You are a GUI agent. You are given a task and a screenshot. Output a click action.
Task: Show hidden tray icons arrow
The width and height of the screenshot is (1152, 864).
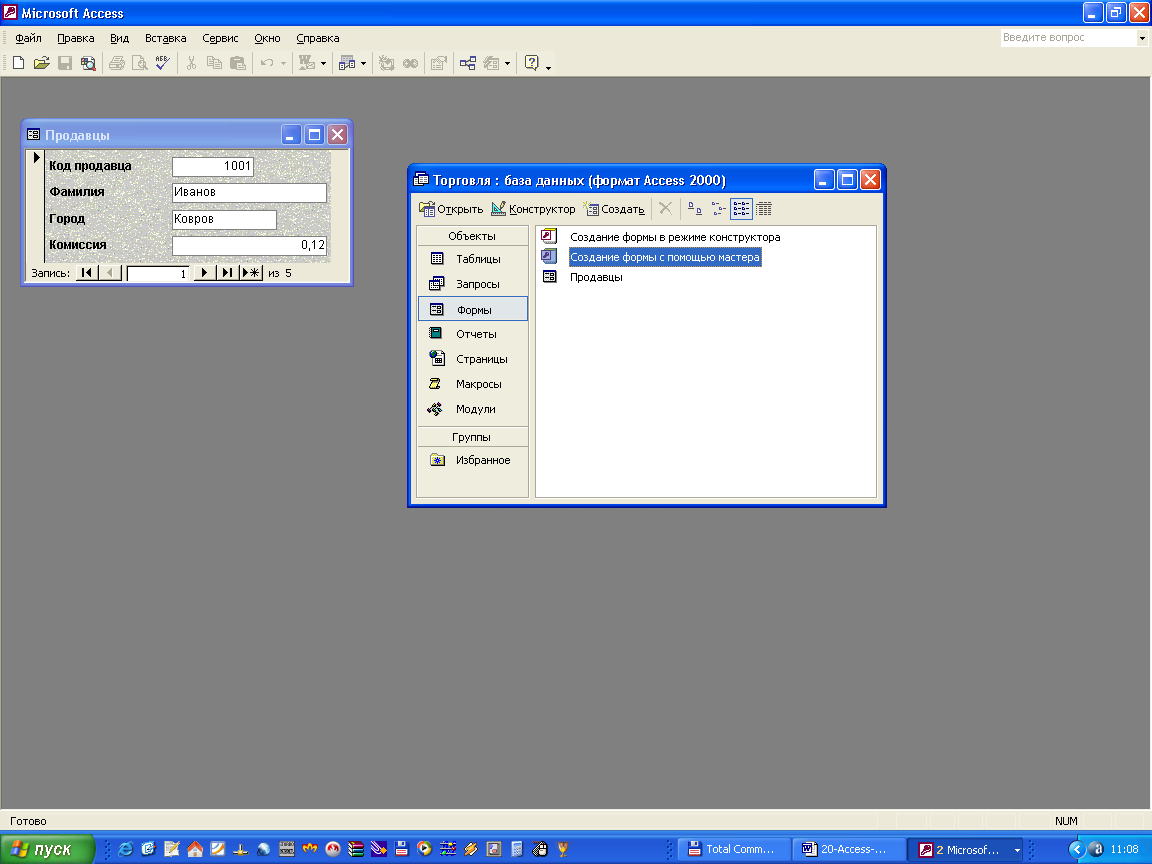tap(1076, 849)
